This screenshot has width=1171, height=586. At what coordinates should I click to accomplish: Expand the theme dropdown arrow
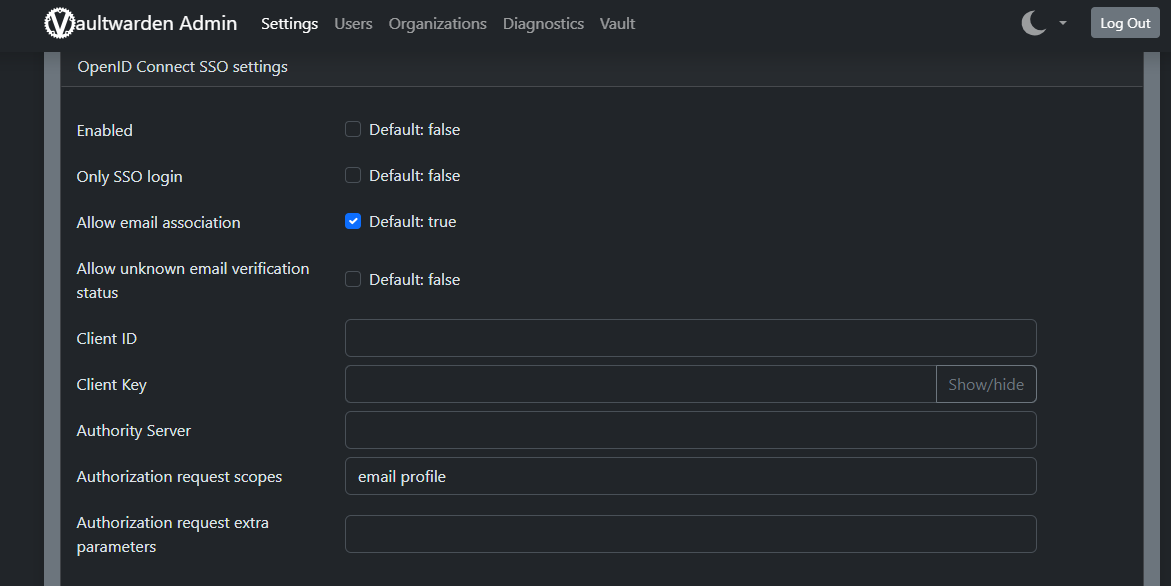pyautogui.click(x=1062, y=23)
